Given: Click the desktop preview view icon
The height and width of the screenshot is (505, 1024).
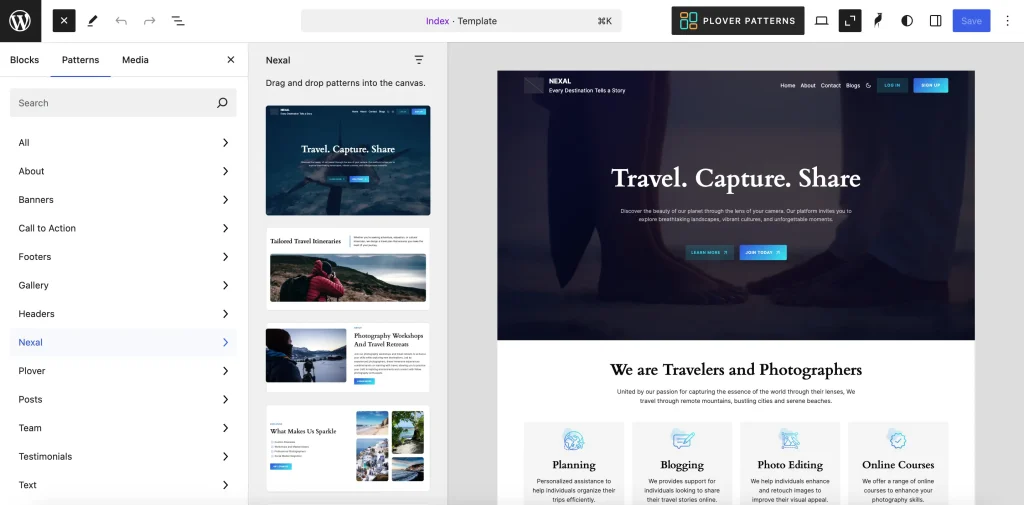Looking at the screenshot, I should pyautogui.click(x=821, y=20).
